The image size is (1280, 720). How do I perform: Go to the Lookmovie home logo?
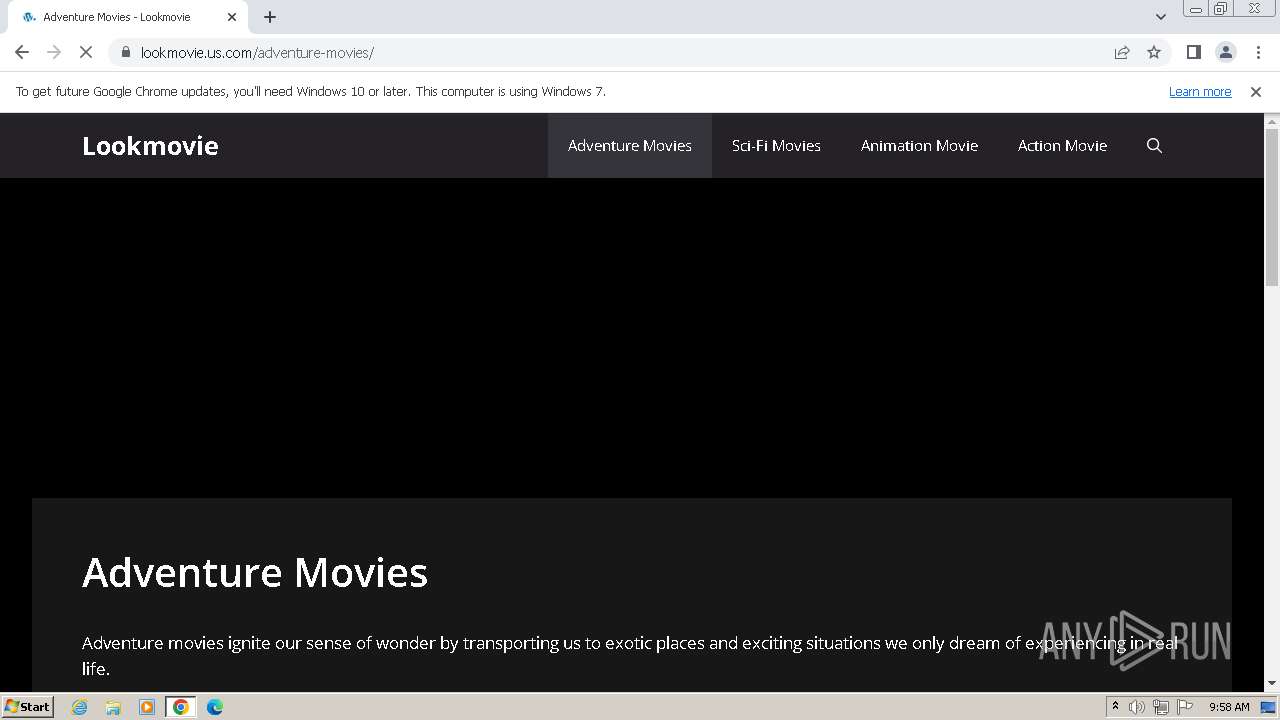pos(150,146)
